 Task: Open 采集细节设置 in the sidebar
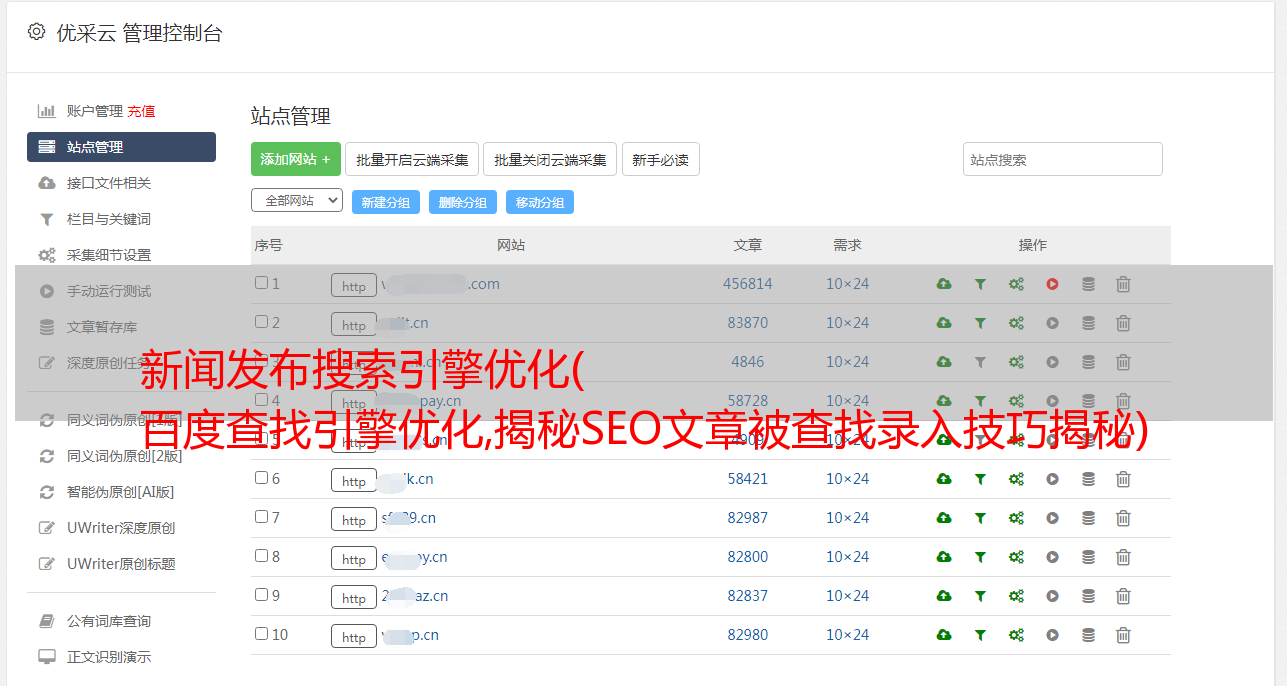tap(109, 255)
